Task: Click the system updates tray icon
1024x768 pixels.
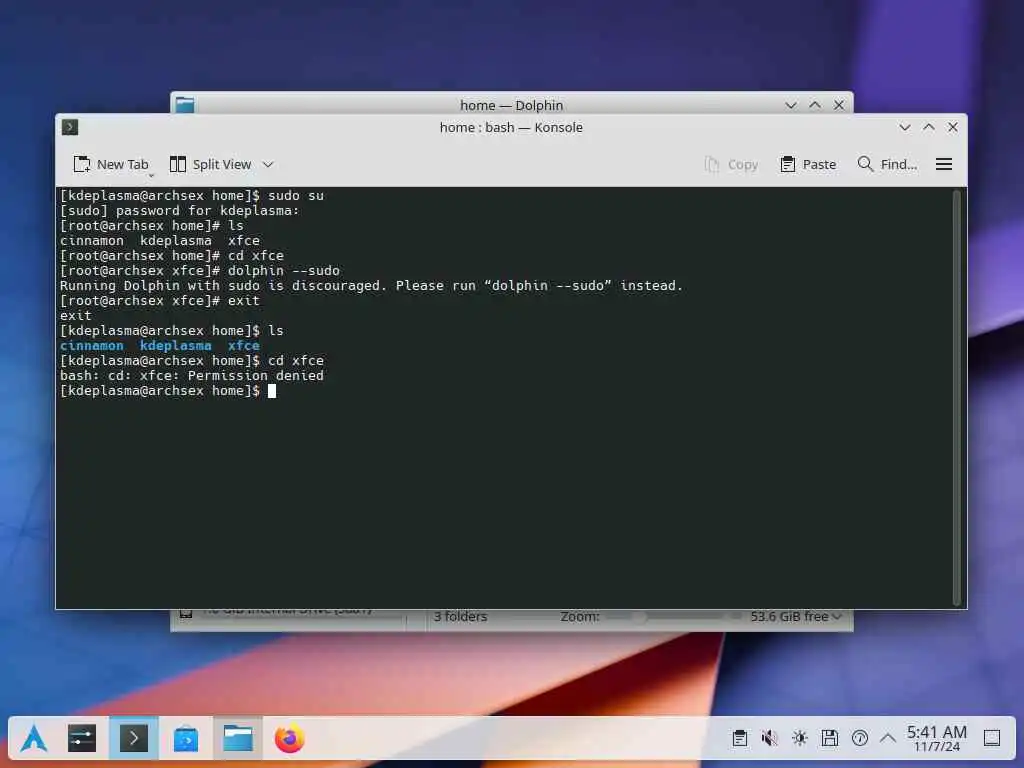Action: coord(859,739)
